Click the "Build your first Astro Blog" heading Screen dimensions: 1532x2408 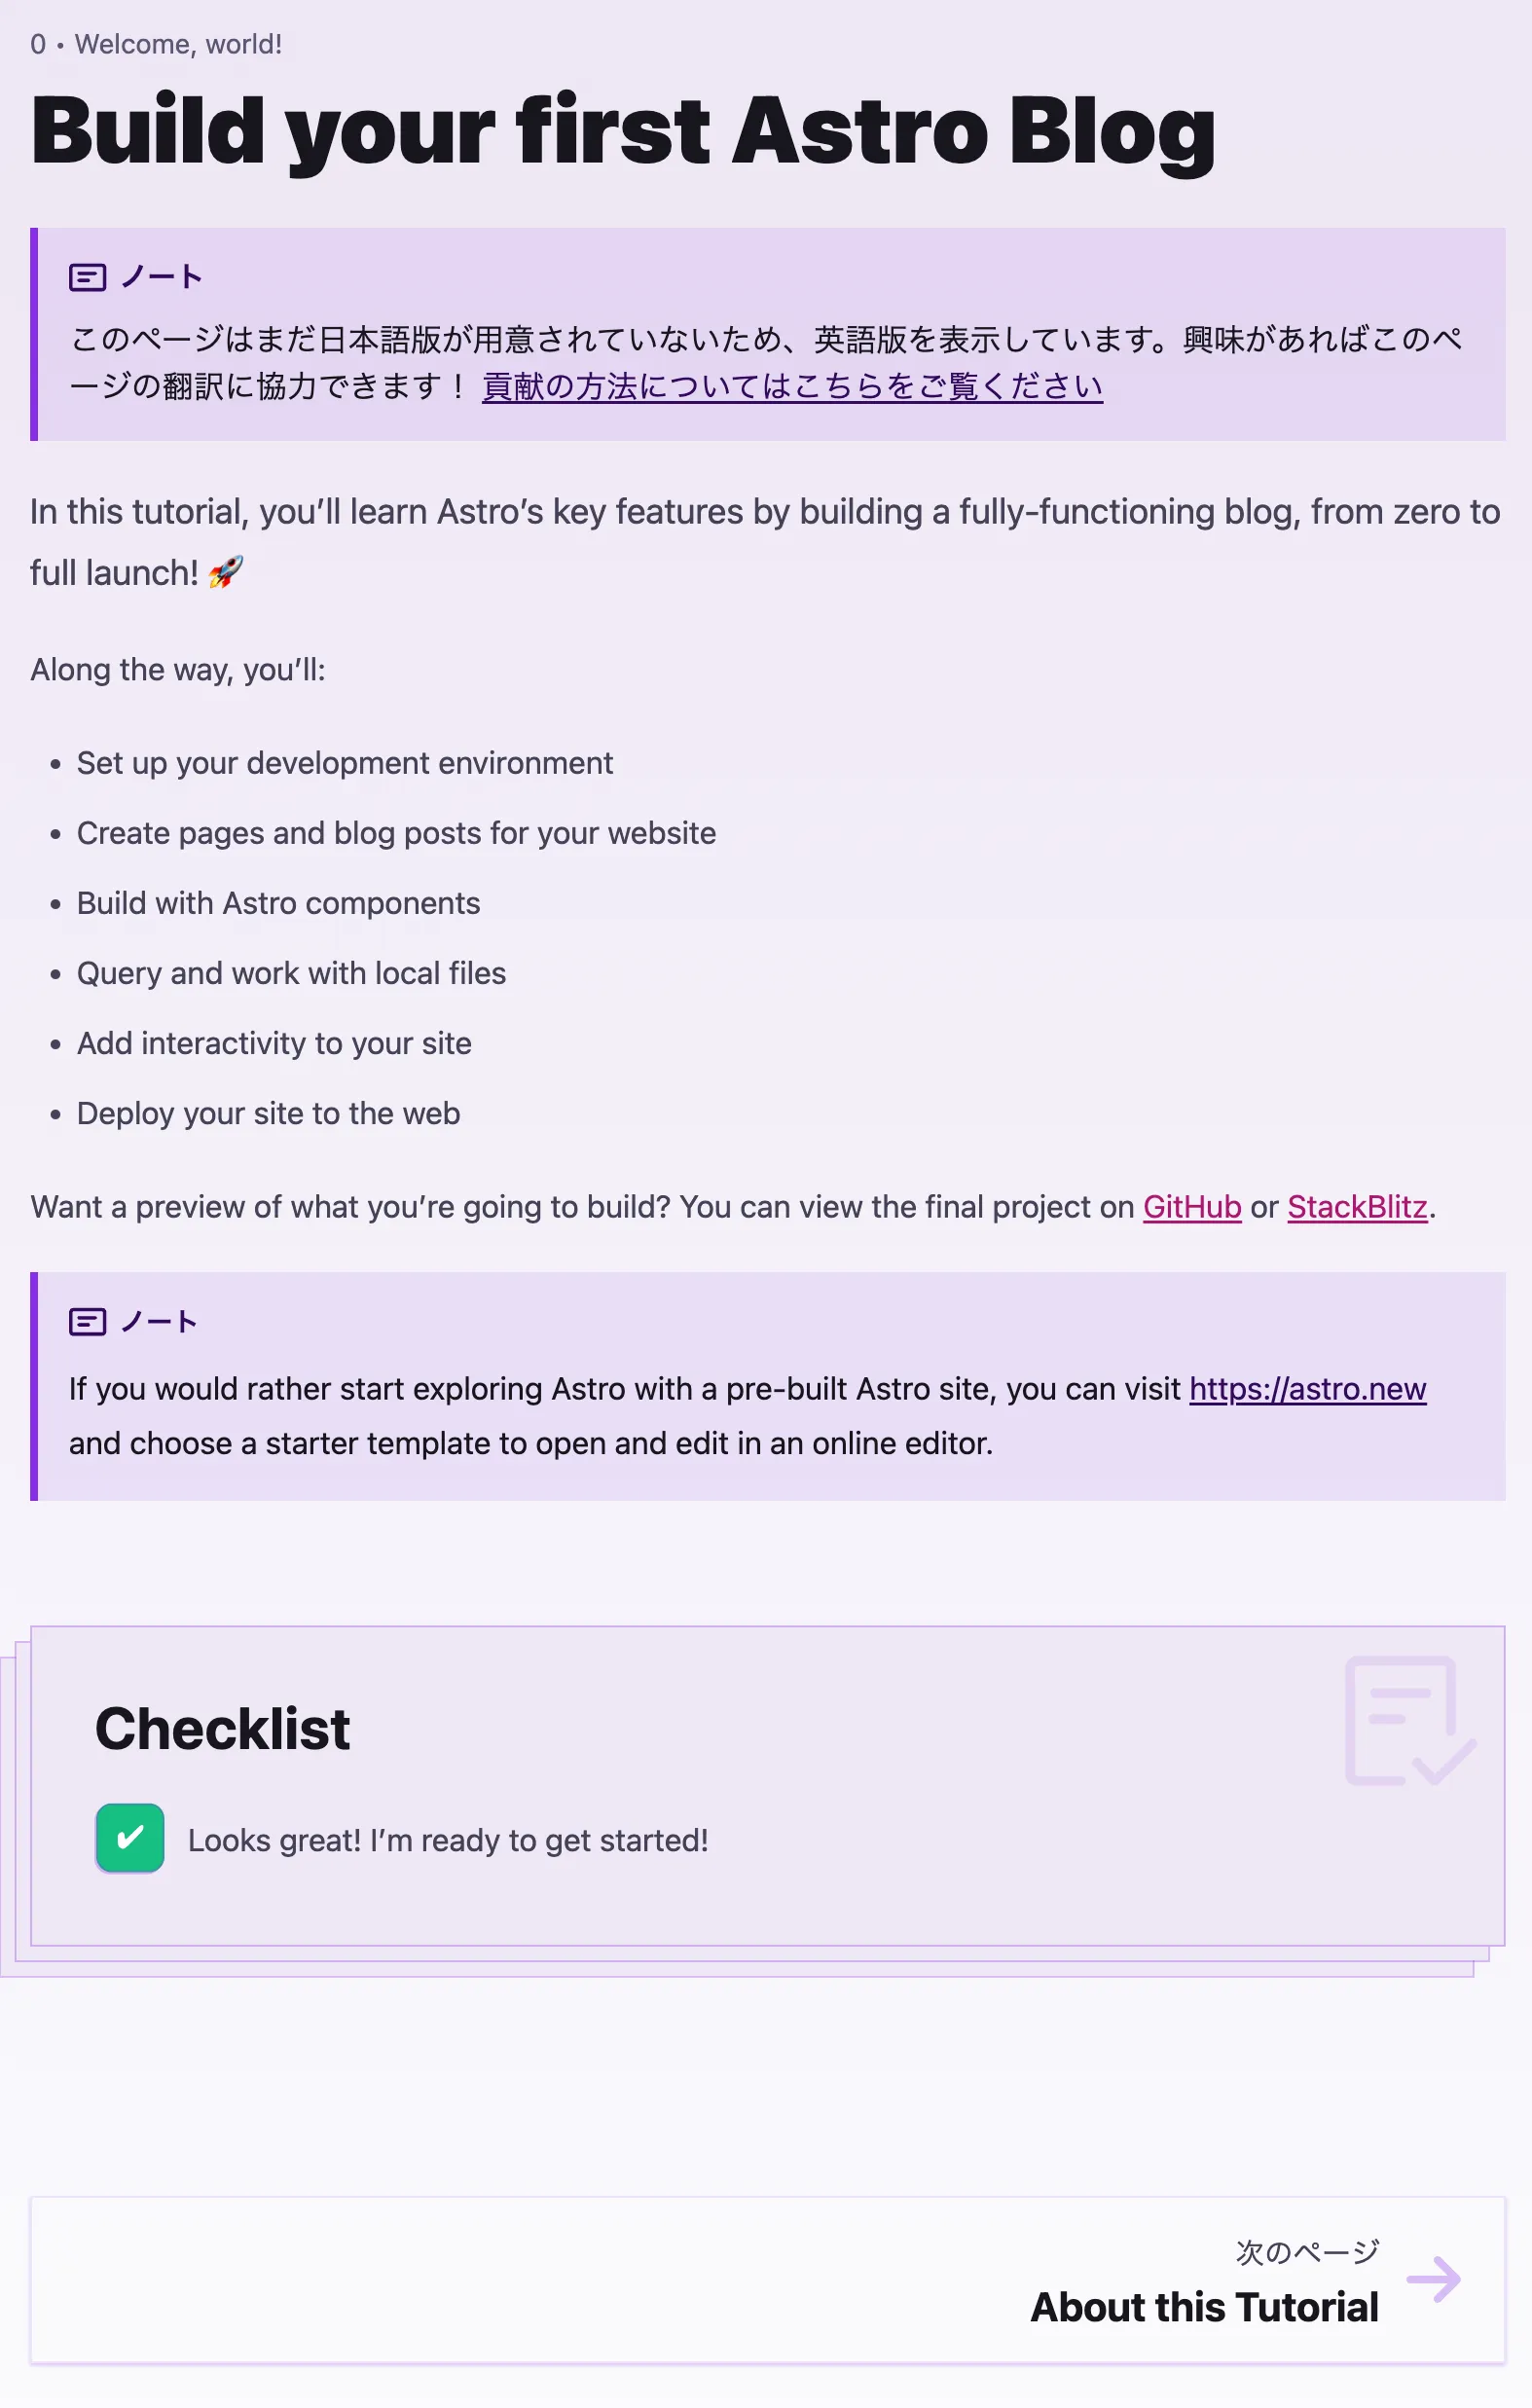pyautogui.click(x=623, y=131)
